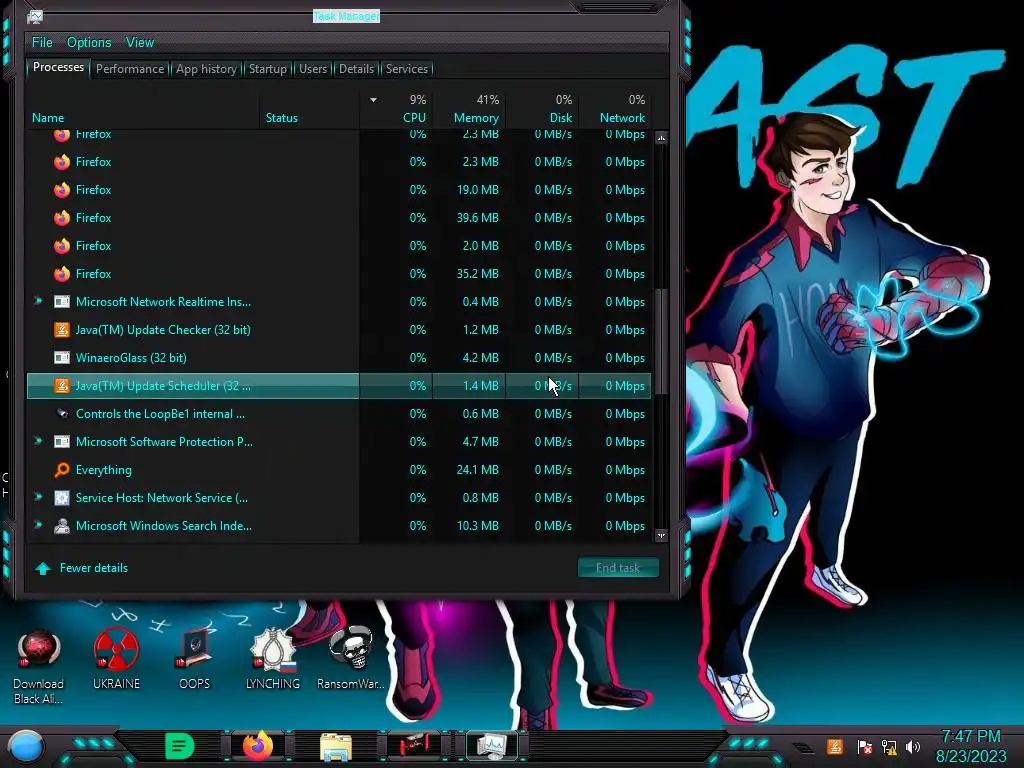This screenshot has width=1024, height=768.
Task: Select the UKRAINE desktop icon
Action: (116, 658)
